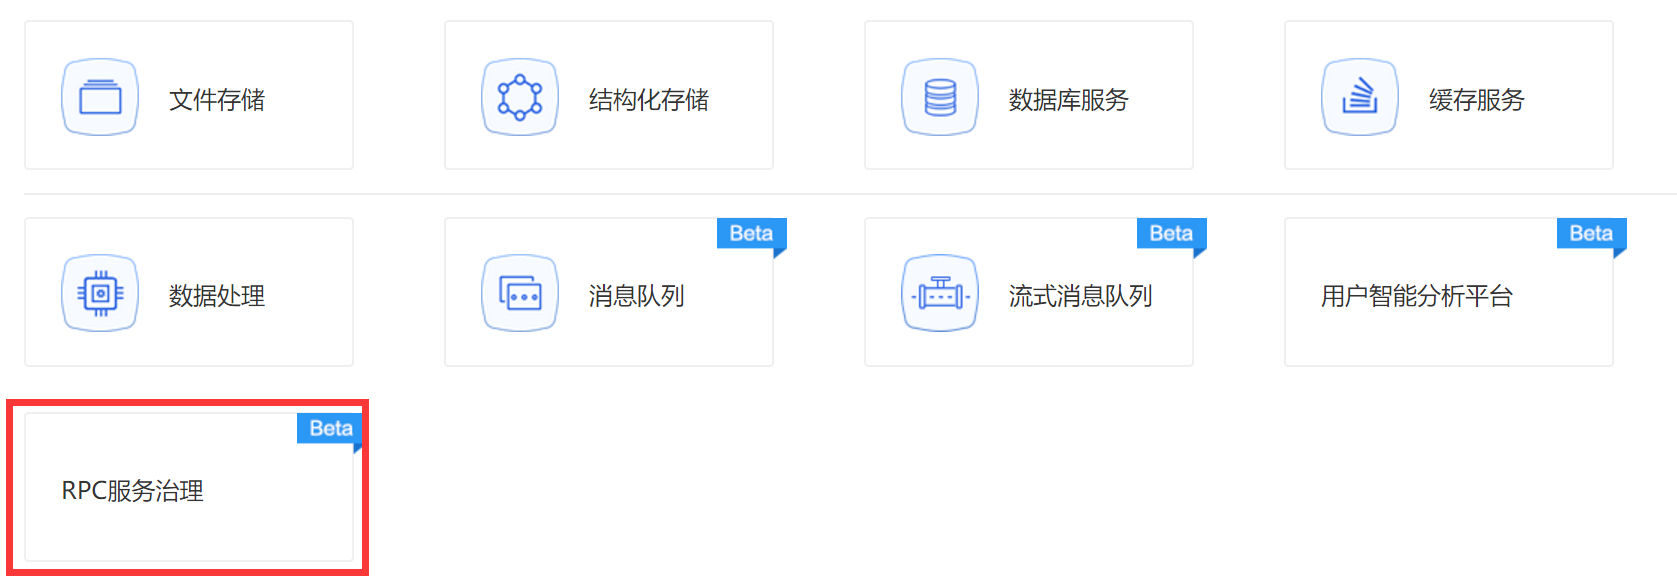Click Beta badge on RPC服务治理 card

tap(331, 428)
